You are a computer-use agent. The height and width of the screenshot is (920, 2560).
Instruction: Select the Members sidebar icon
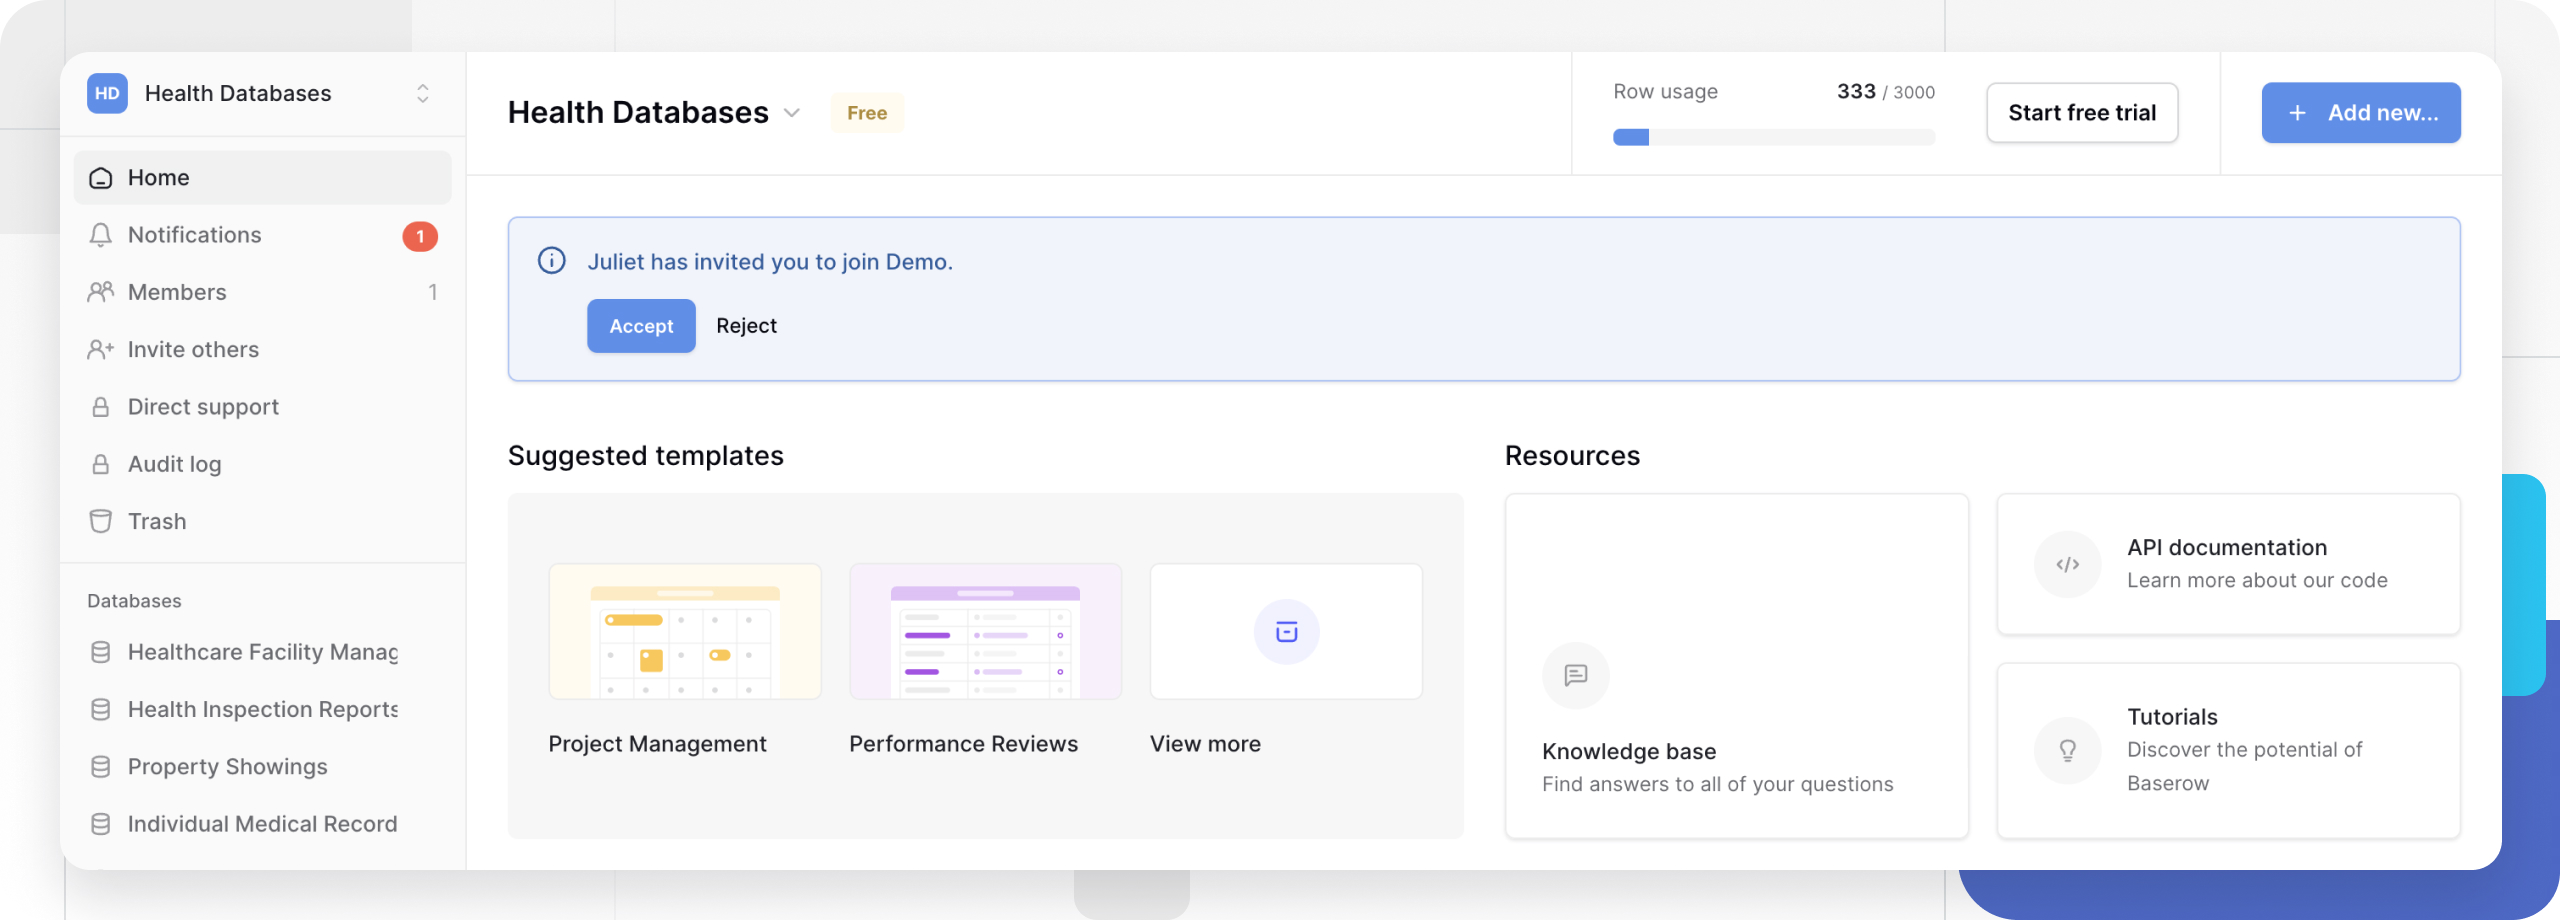(x=101, y=291)
